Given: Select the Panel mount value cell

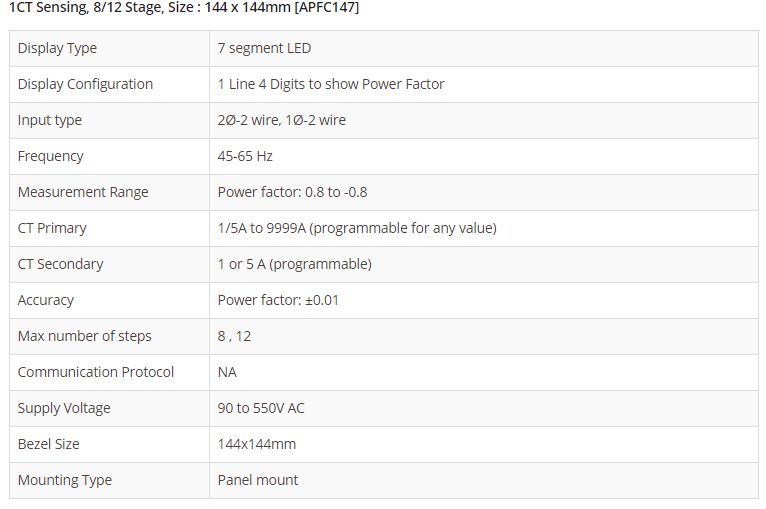Looking at the screenshot, I should coord(258,480).
